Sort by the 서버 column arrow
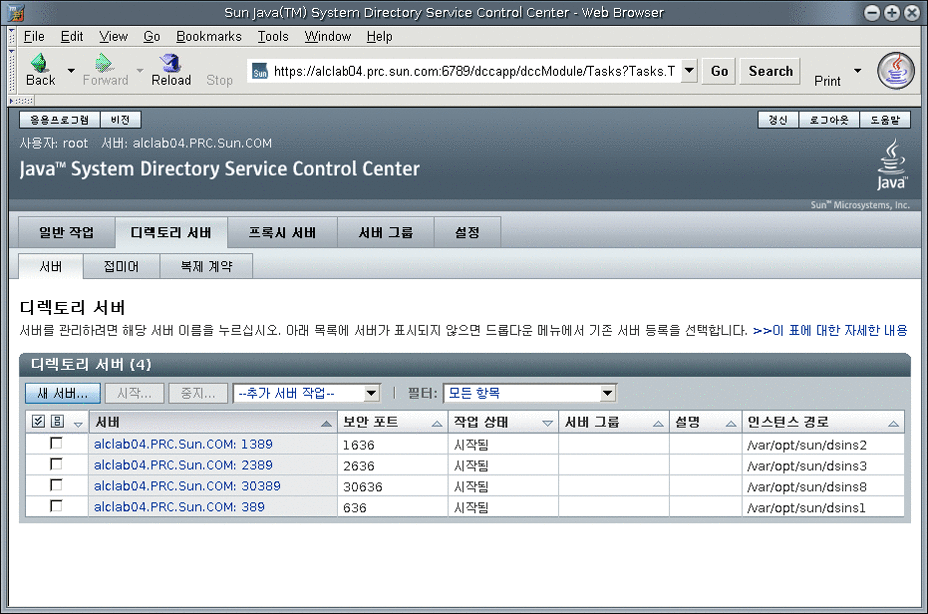The image size is (928, 614). 326,423
